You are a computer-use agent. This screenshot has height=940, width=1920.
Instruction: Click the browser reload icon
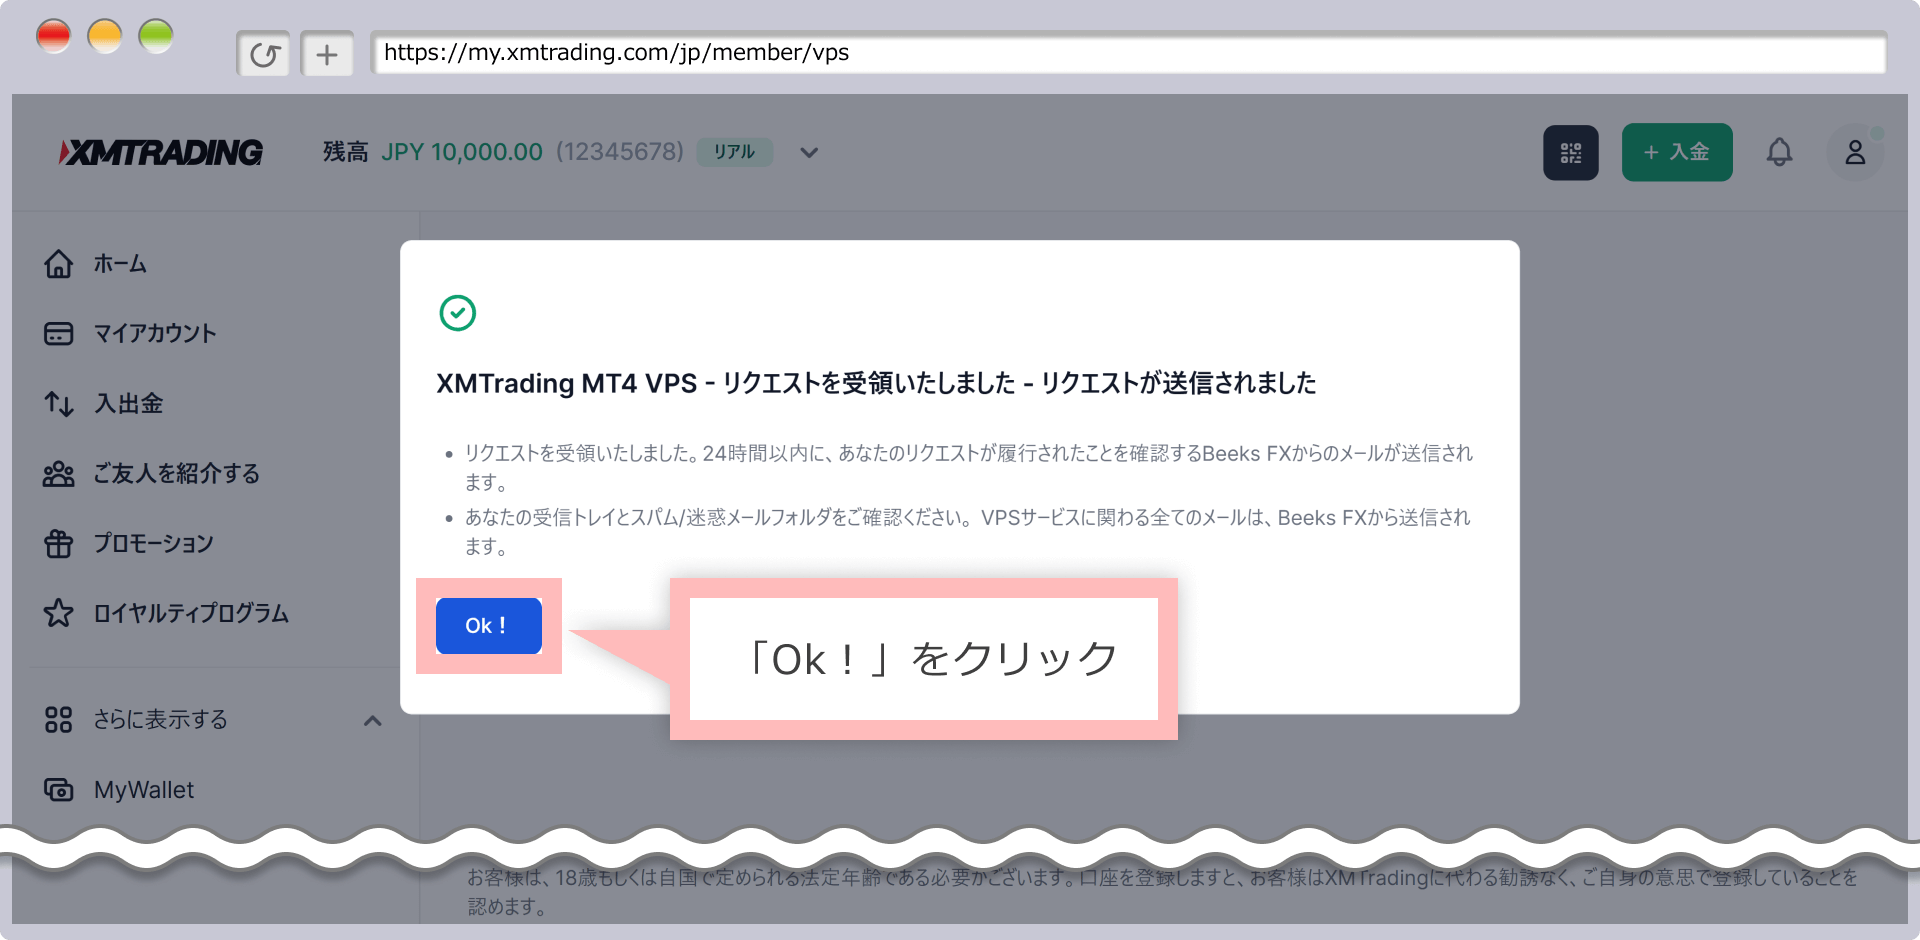263,53
